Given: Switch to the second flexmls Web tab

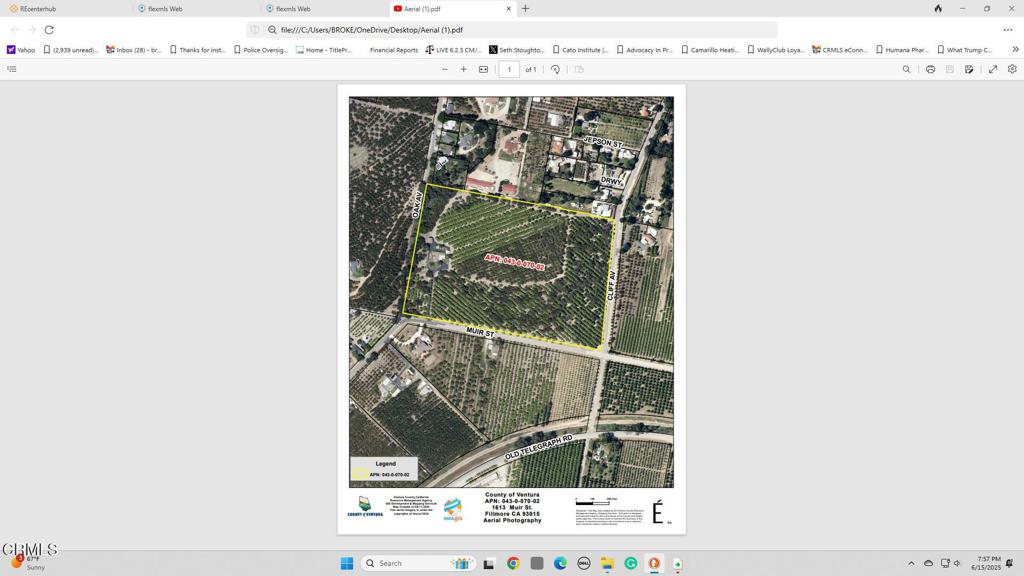Looking at the screenshot, I should (289, 8).
